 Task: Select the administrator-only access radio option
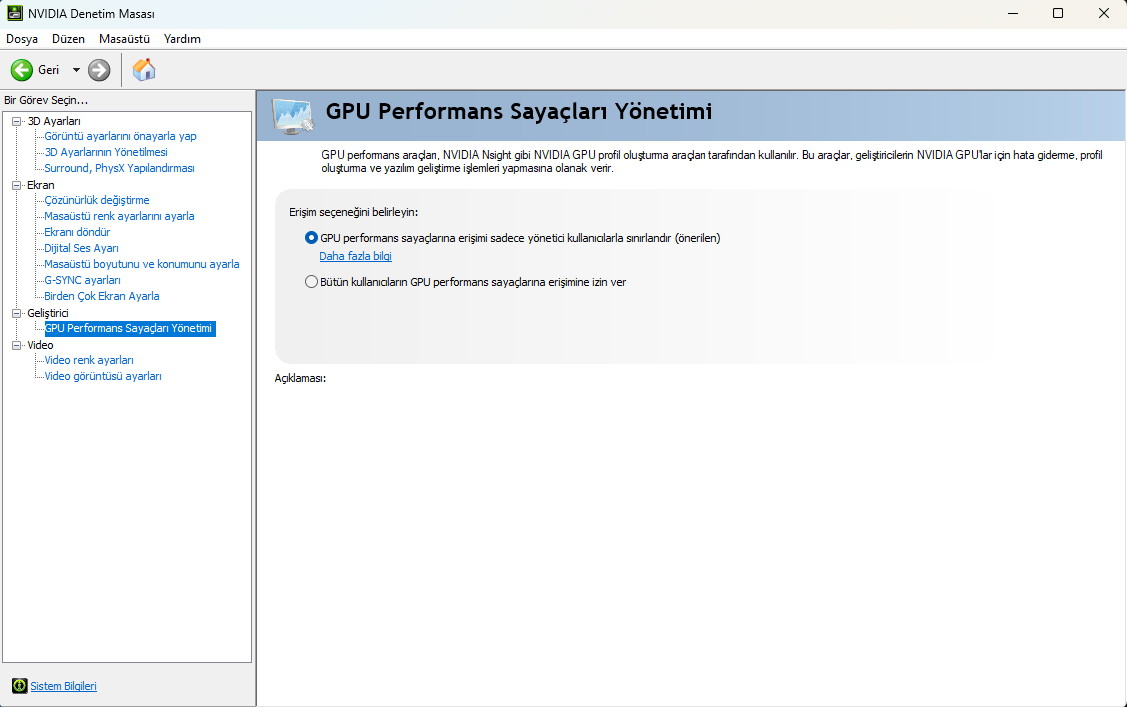(311, 238)
